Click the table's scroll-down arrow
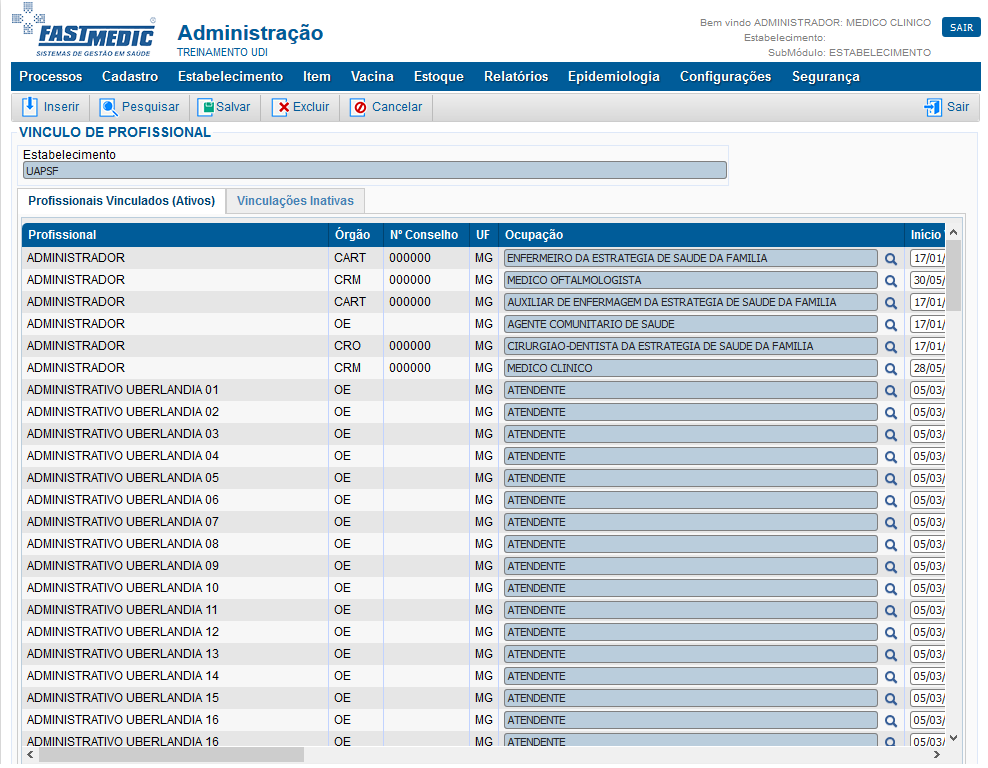 953,738
